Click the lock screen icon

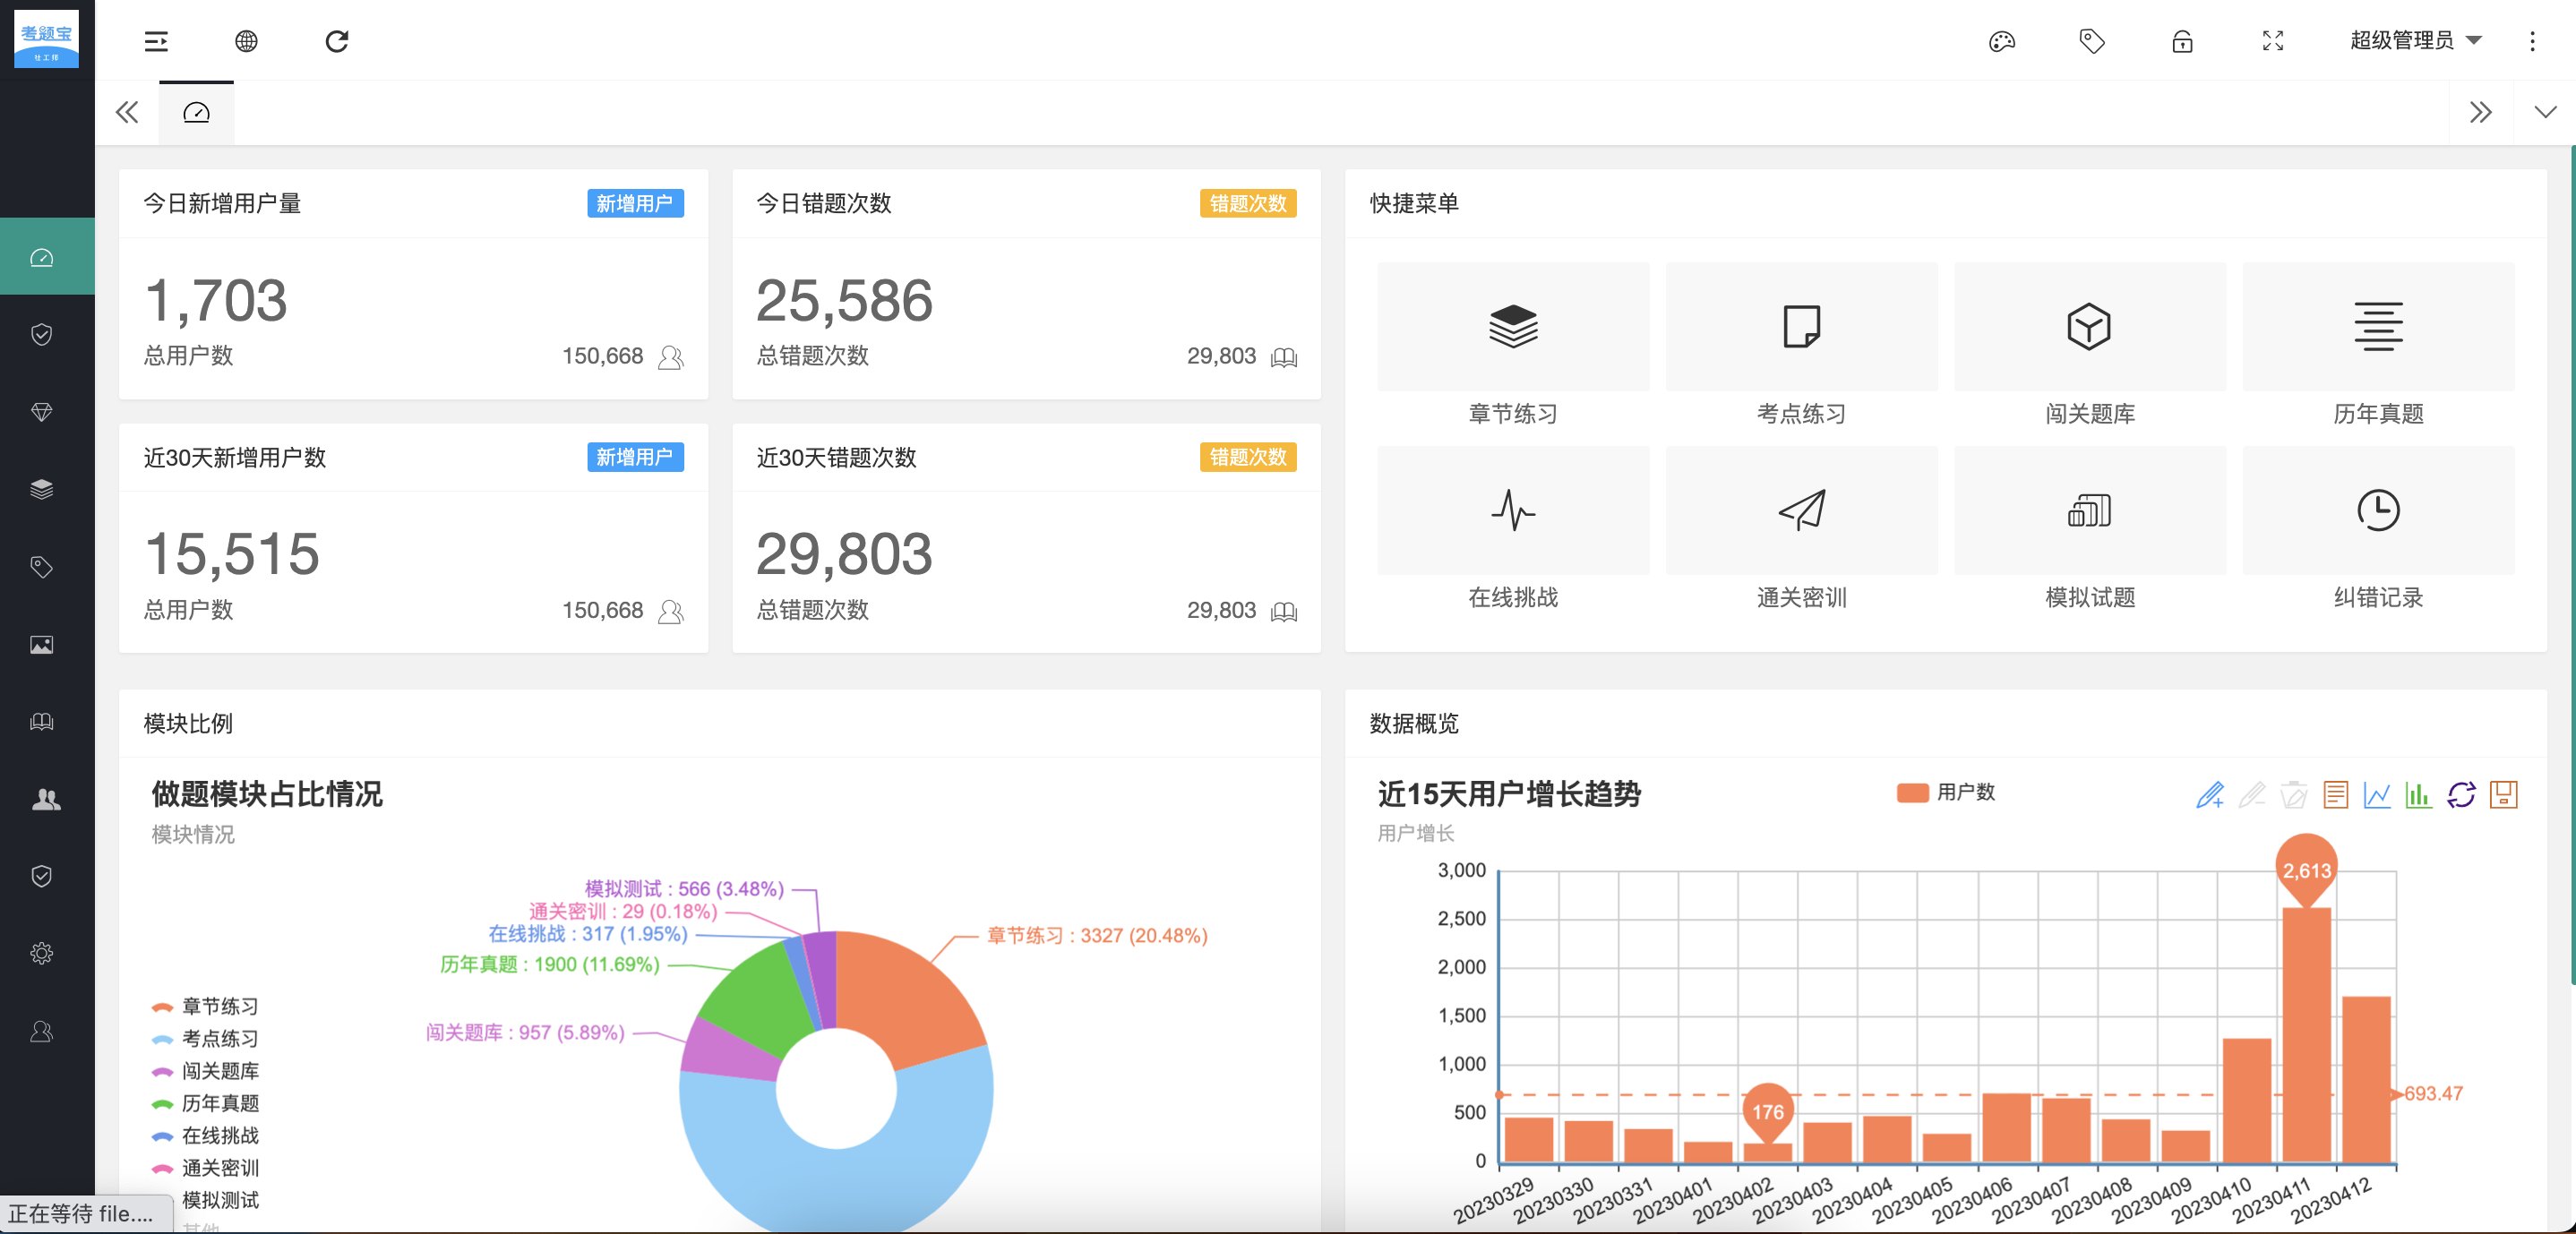tap(2182, 41)
